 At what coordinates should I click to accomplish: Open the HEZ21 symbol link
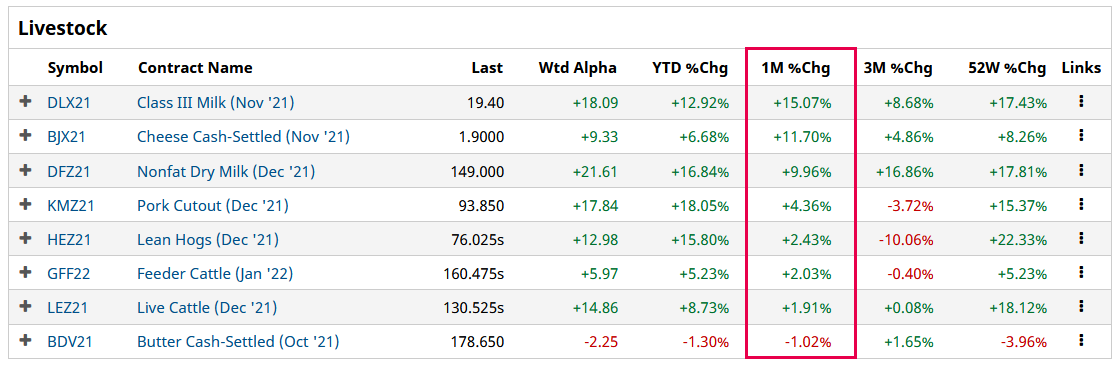[x=67, y=239]
